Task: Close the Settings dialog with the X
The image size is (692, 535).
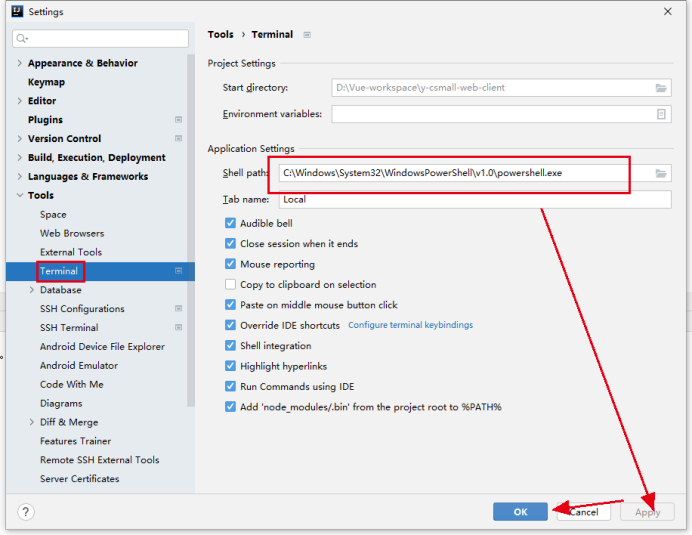Action: (x=668, y=11)
